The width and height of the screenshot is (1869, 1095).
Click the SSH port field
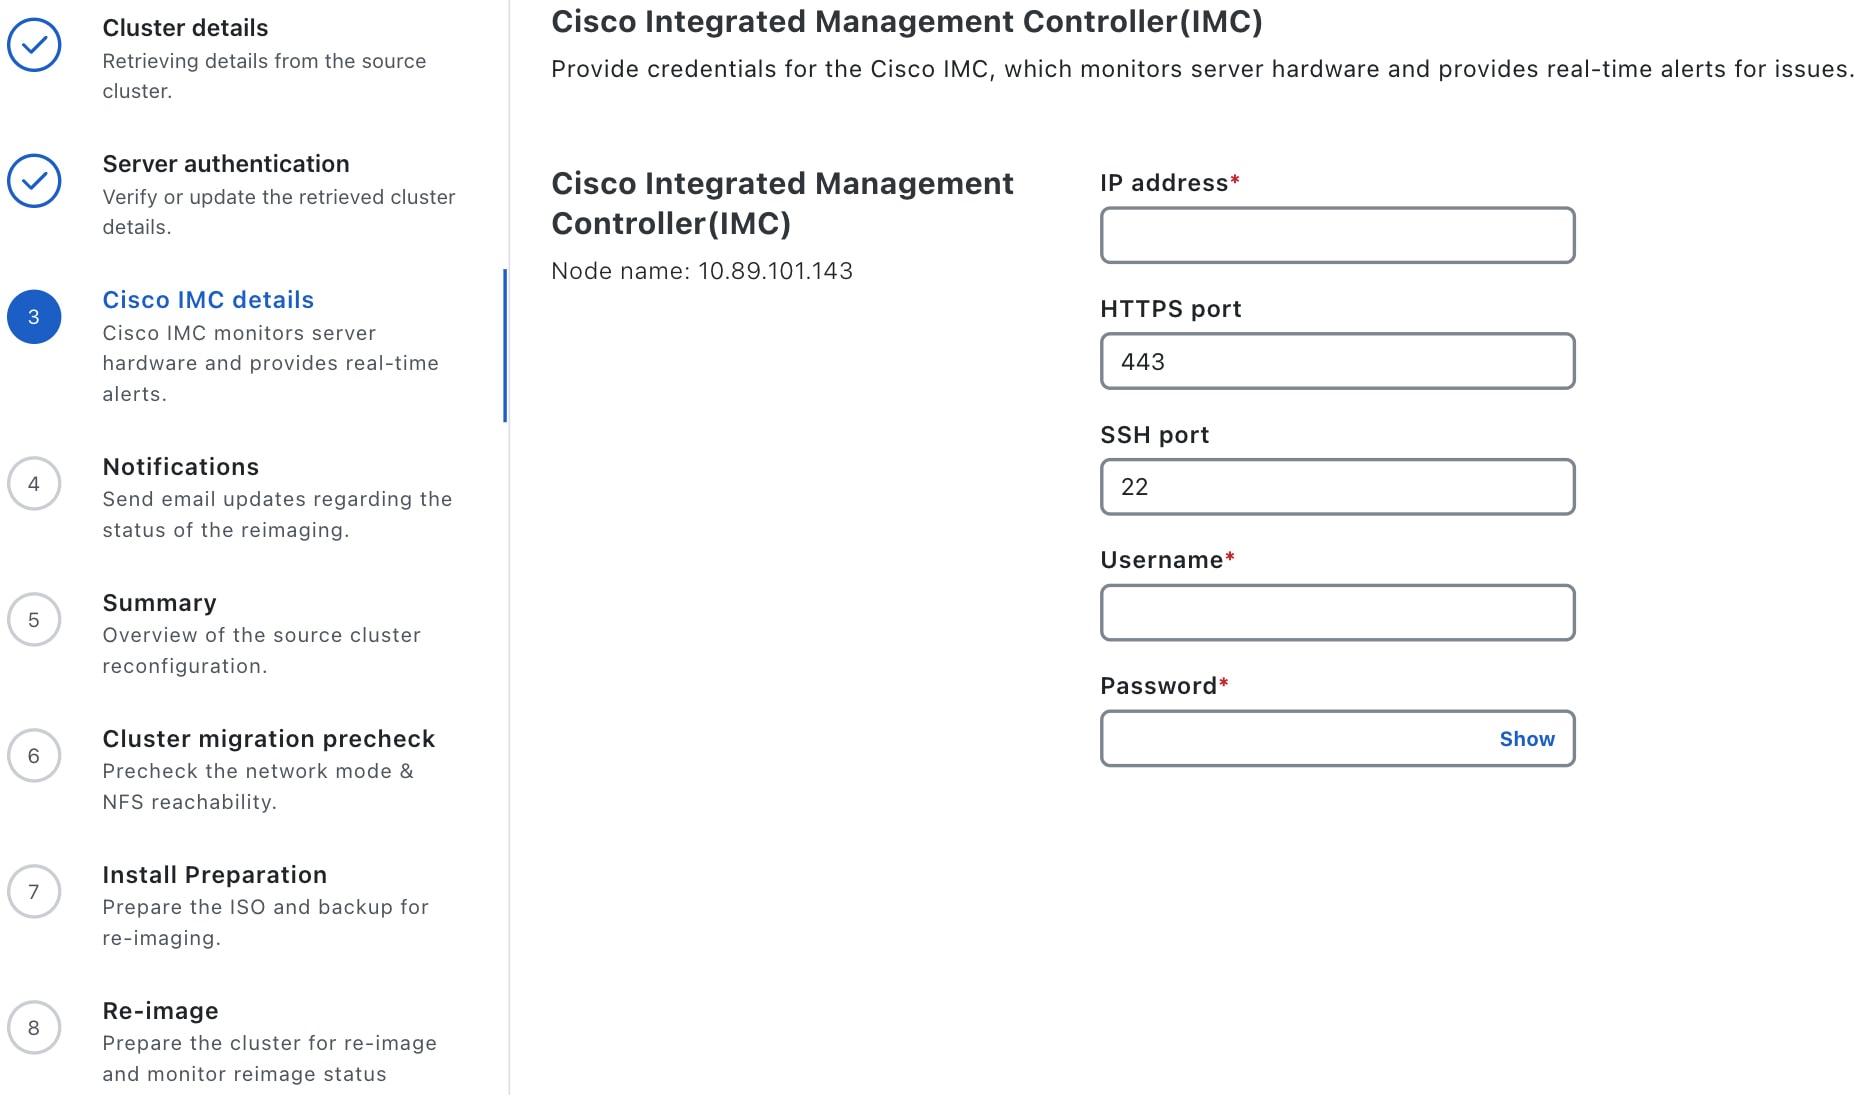click(1338, 487)
